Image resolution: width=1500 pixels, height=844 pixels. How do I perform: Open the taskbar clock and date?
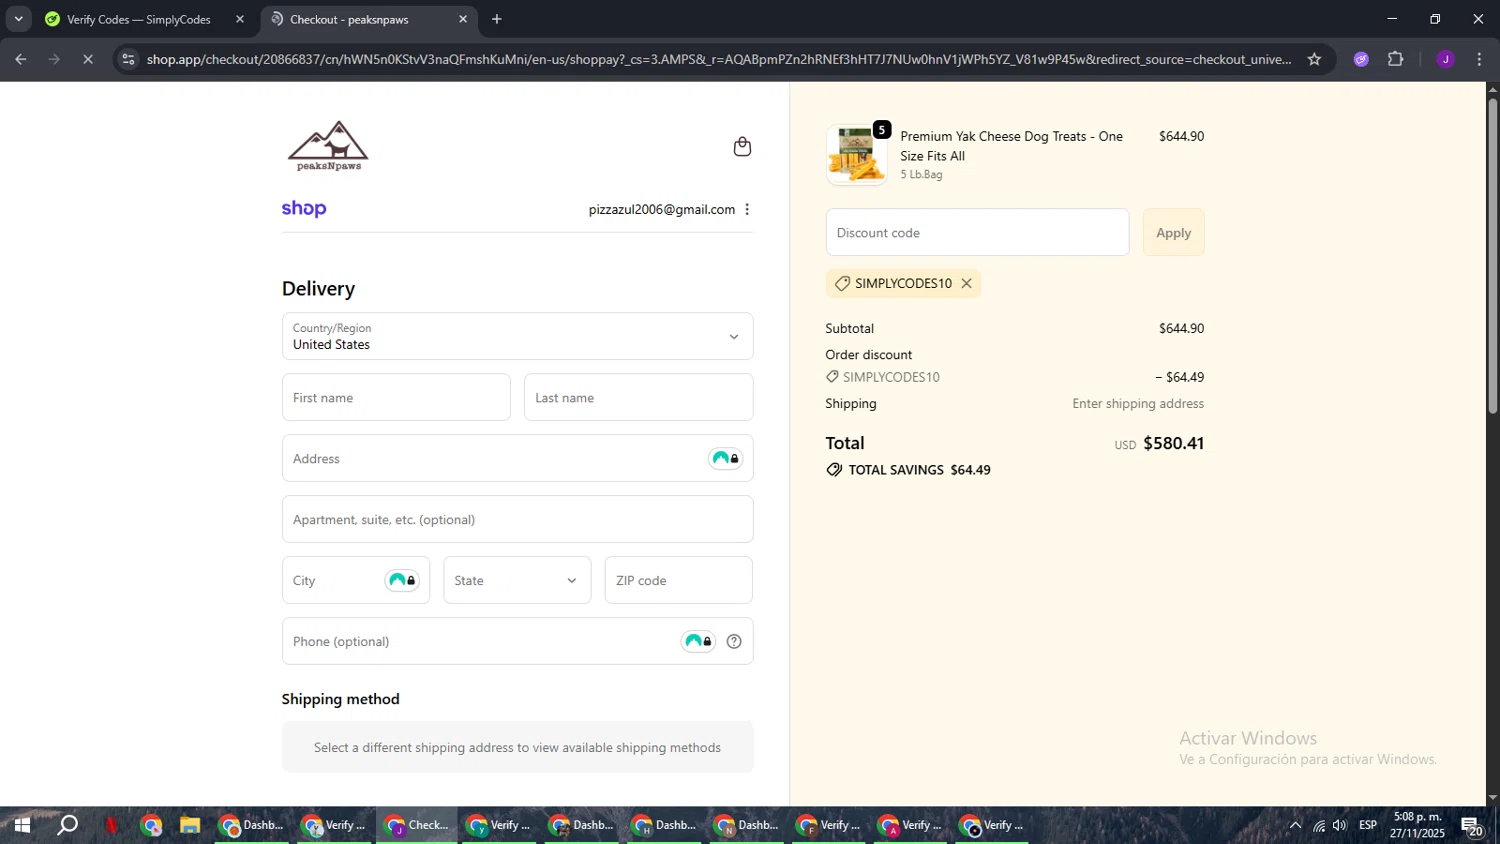click(1417, 825)
